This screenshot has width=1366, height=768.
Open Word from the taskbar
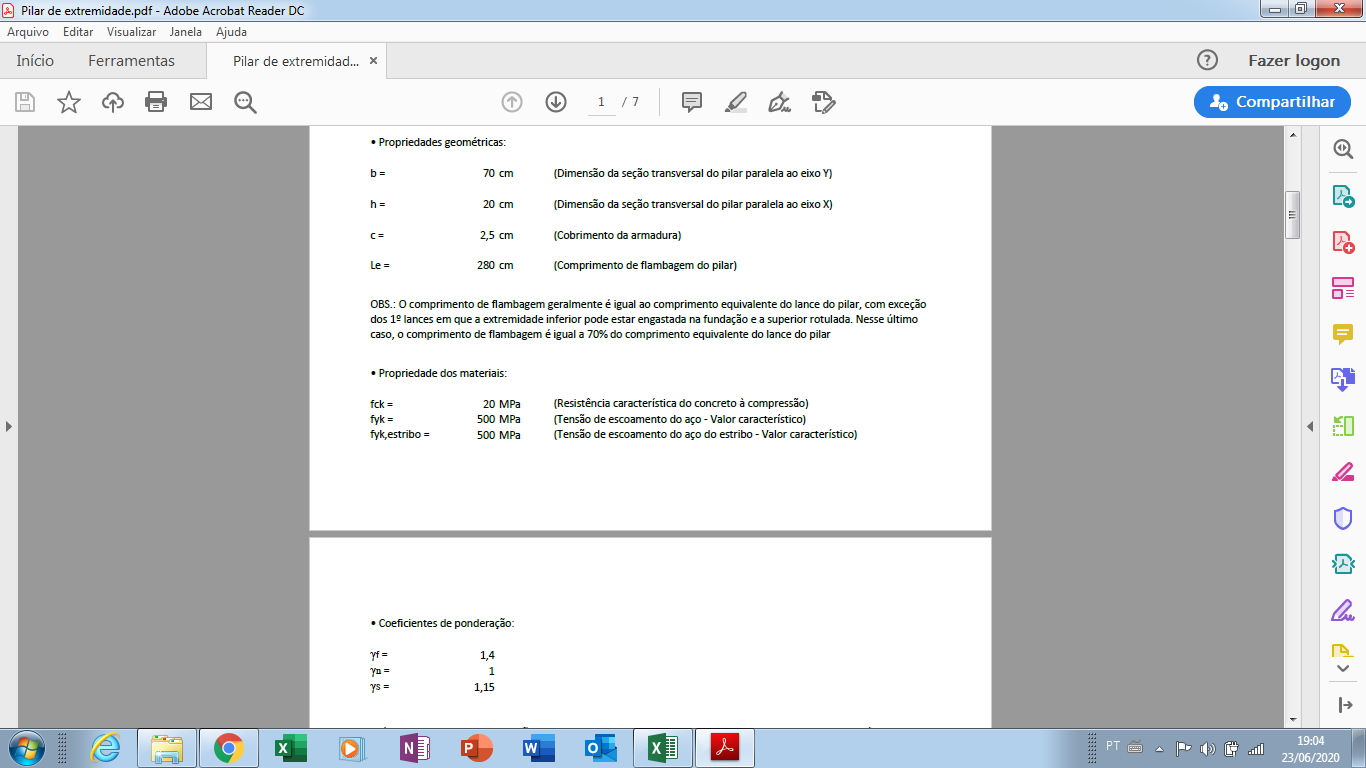point(538,748)
